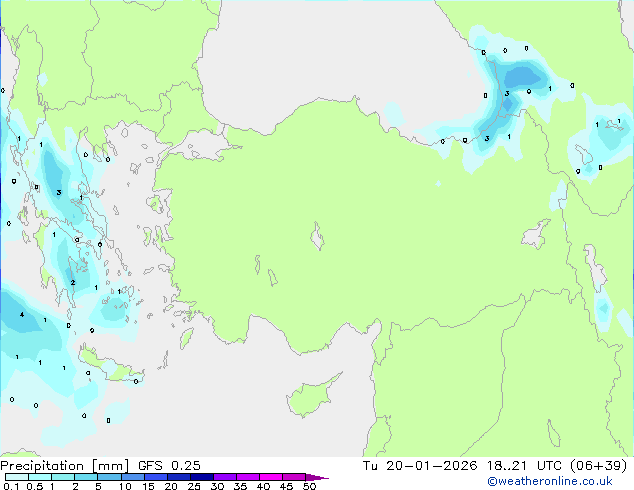Click the '18..21 UTC' time range text
Screen dimensions: 634x490
[x=524, y=466]
